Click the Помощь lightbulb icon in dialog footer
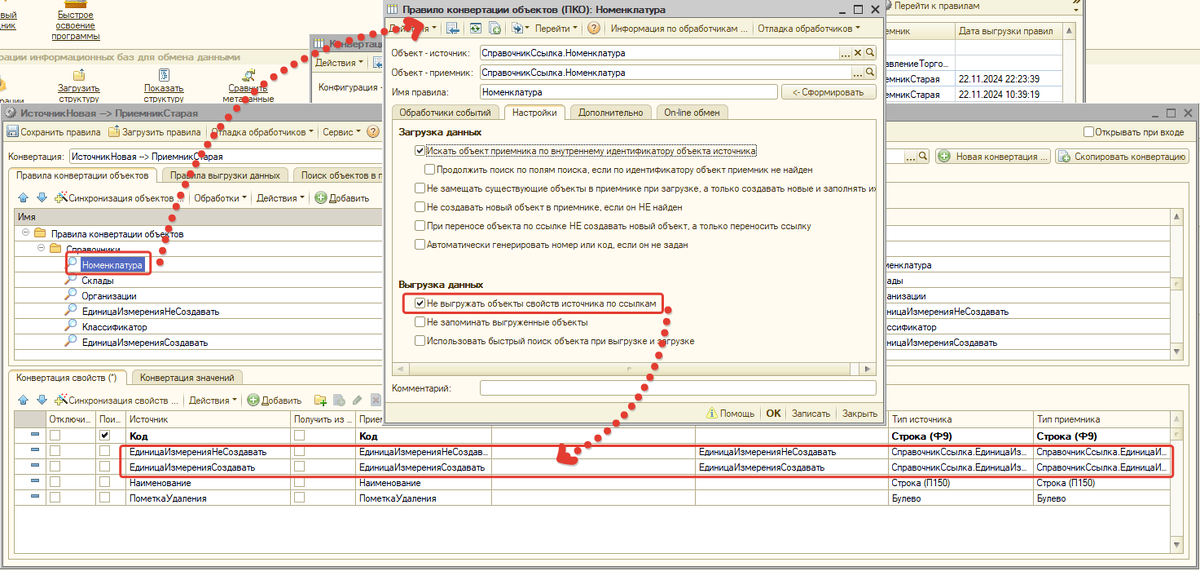This screenshot has width=1200, height=571. pyautogui.click(x=712, y=413)
